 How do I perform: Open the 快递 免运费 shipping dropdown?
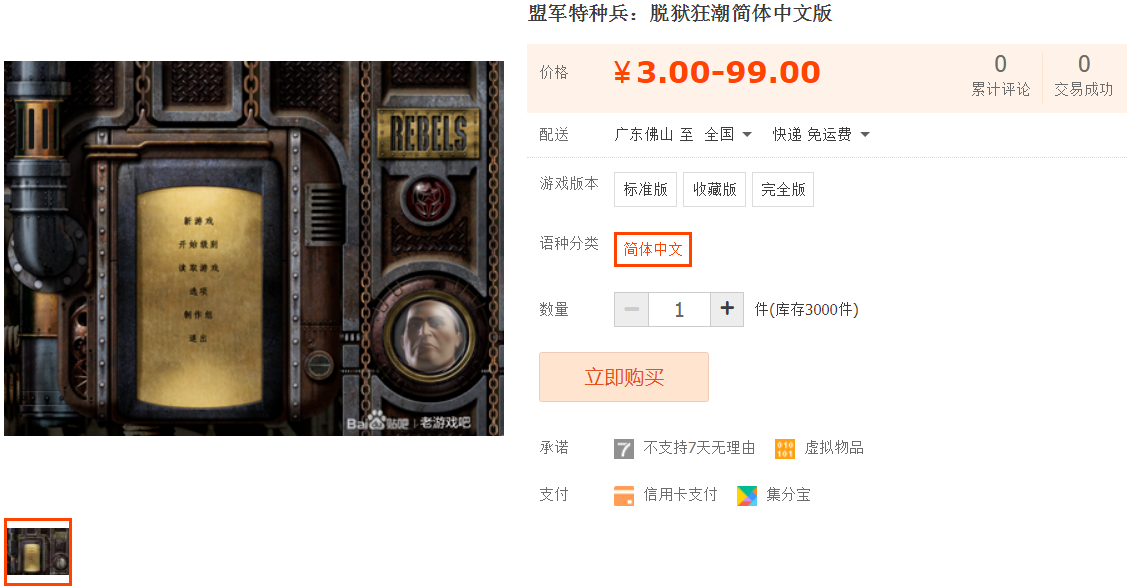pos(821,134)
